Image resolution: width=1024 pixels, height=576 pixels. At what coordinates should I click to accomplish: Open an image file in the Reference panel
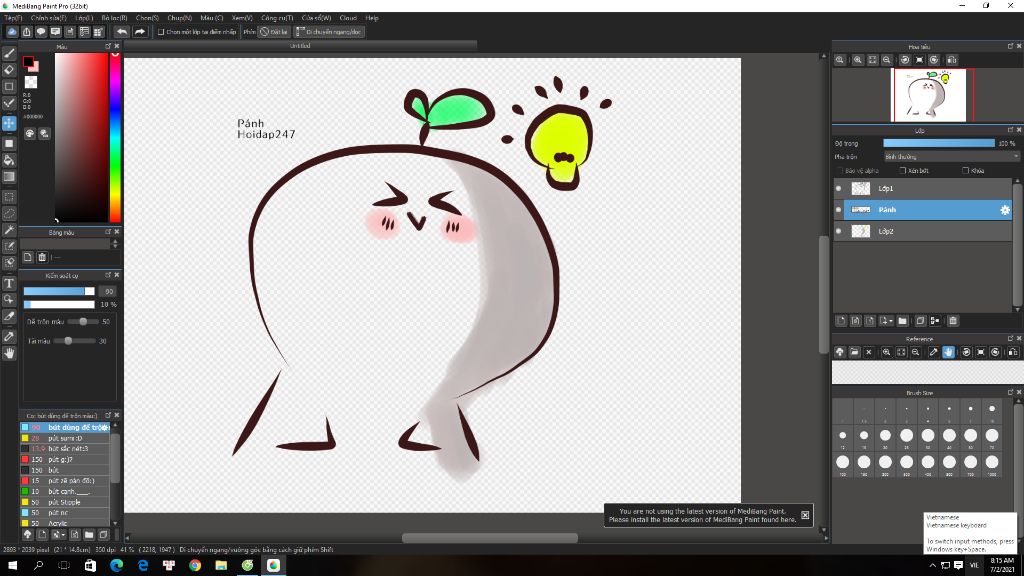coord(854,352)
